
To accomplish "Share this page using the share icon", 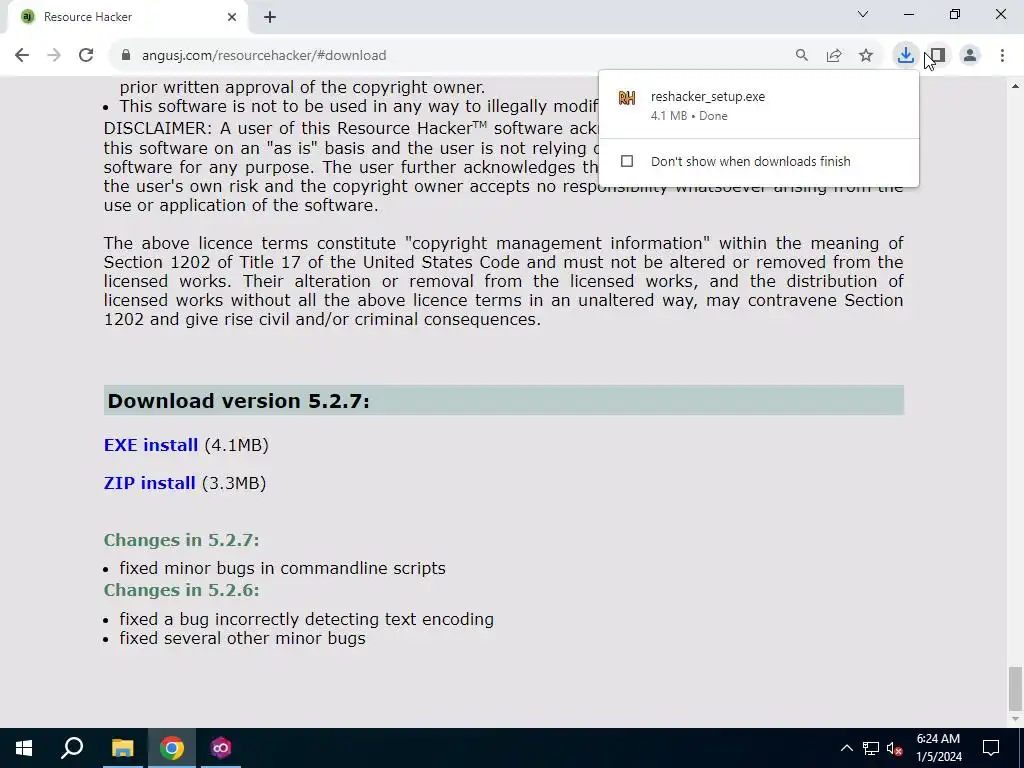I will pyautogui.click(x=834, y=56).
